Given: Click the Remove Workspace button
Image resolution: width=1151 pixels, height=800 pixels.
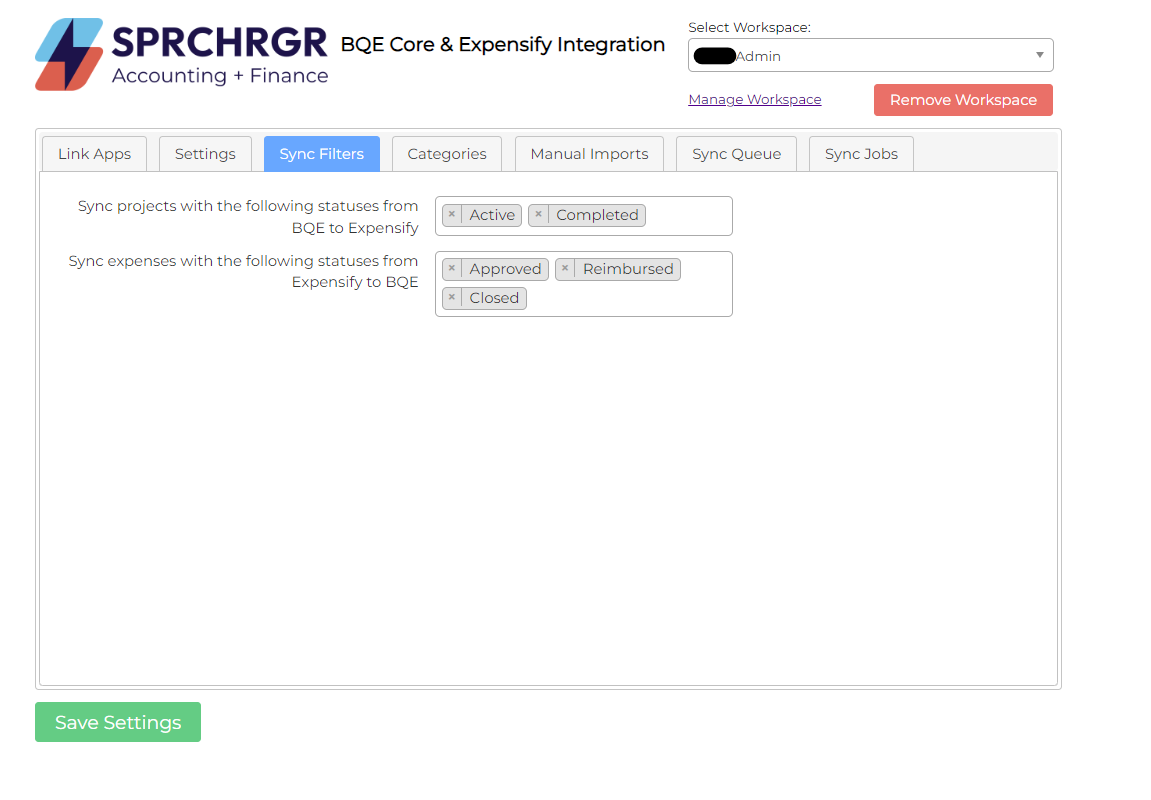Looking at the screenshot, I should pyautogui.click(x=963, y=100).
